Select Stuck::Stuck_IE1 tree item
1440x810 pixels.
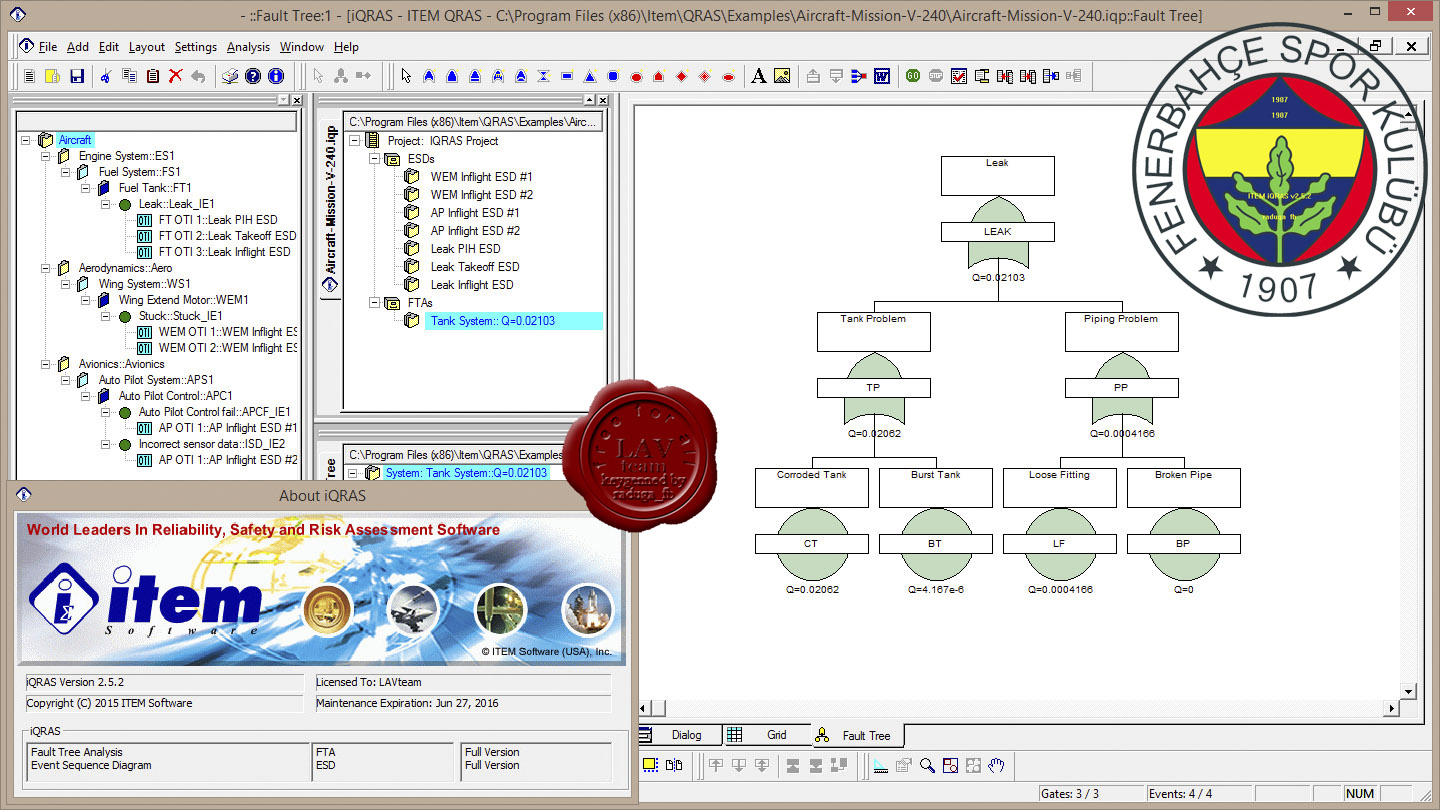180,316
